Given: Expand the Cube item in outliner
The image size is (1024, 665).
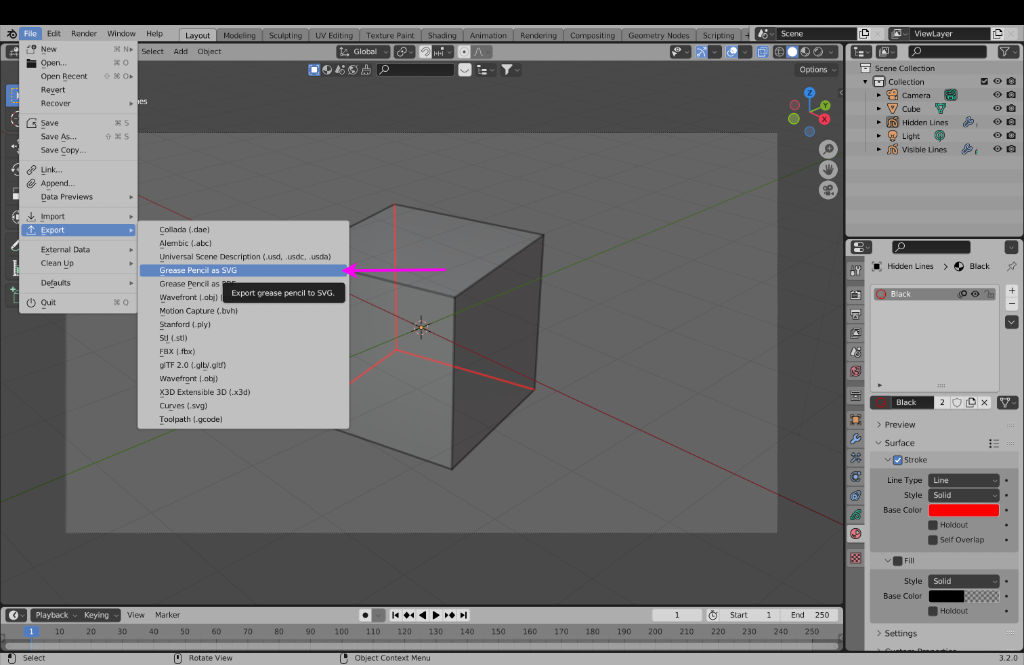Looking at the screenshot, I should [879, 109].
